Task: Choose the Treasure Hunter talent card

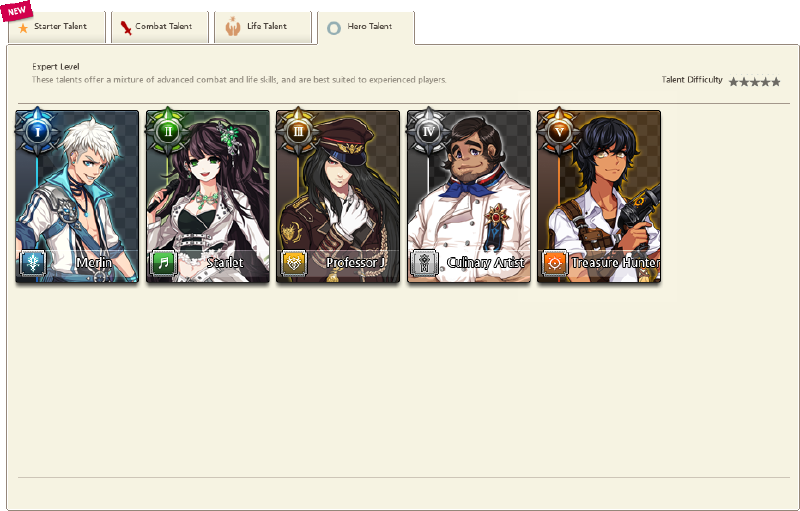Action: [x=599, y=196]
